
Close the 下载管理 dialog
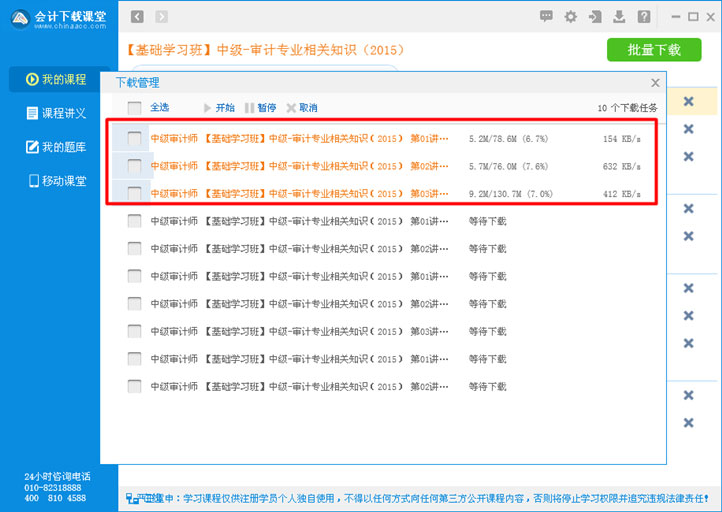click(655, 83)
